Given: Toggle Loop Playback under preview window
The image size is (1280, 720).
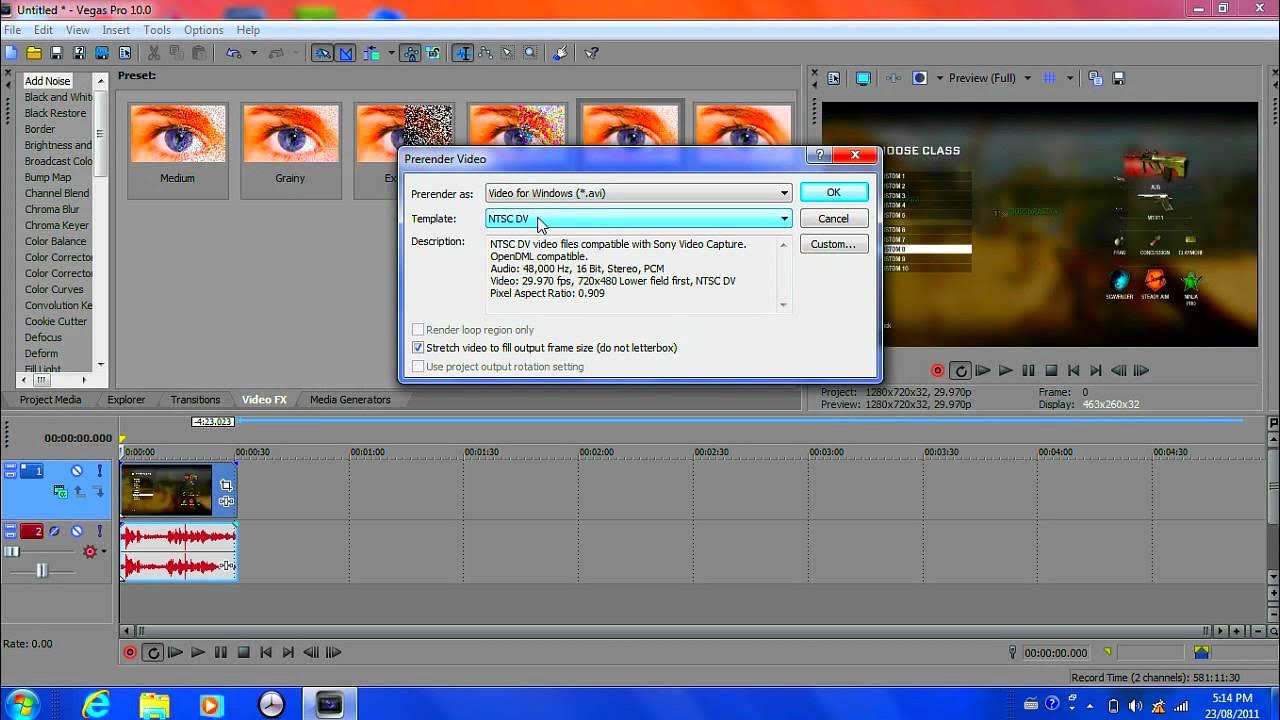Looking at the screenshot, I should (960, 370).
